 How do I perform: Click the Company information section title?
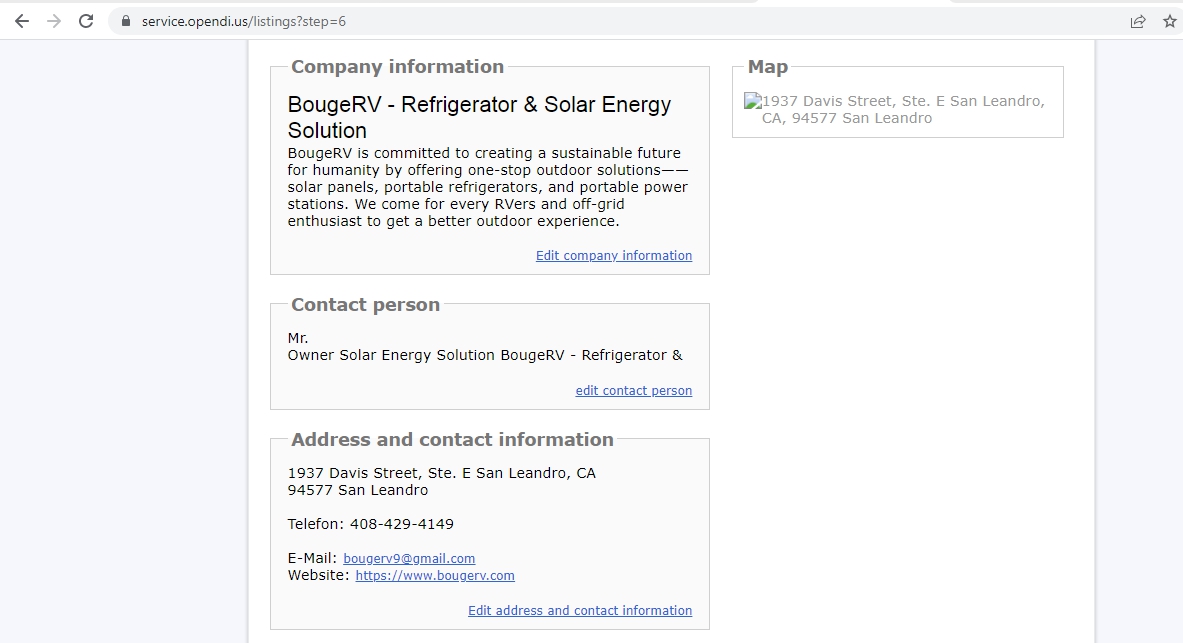pos(398,66)
